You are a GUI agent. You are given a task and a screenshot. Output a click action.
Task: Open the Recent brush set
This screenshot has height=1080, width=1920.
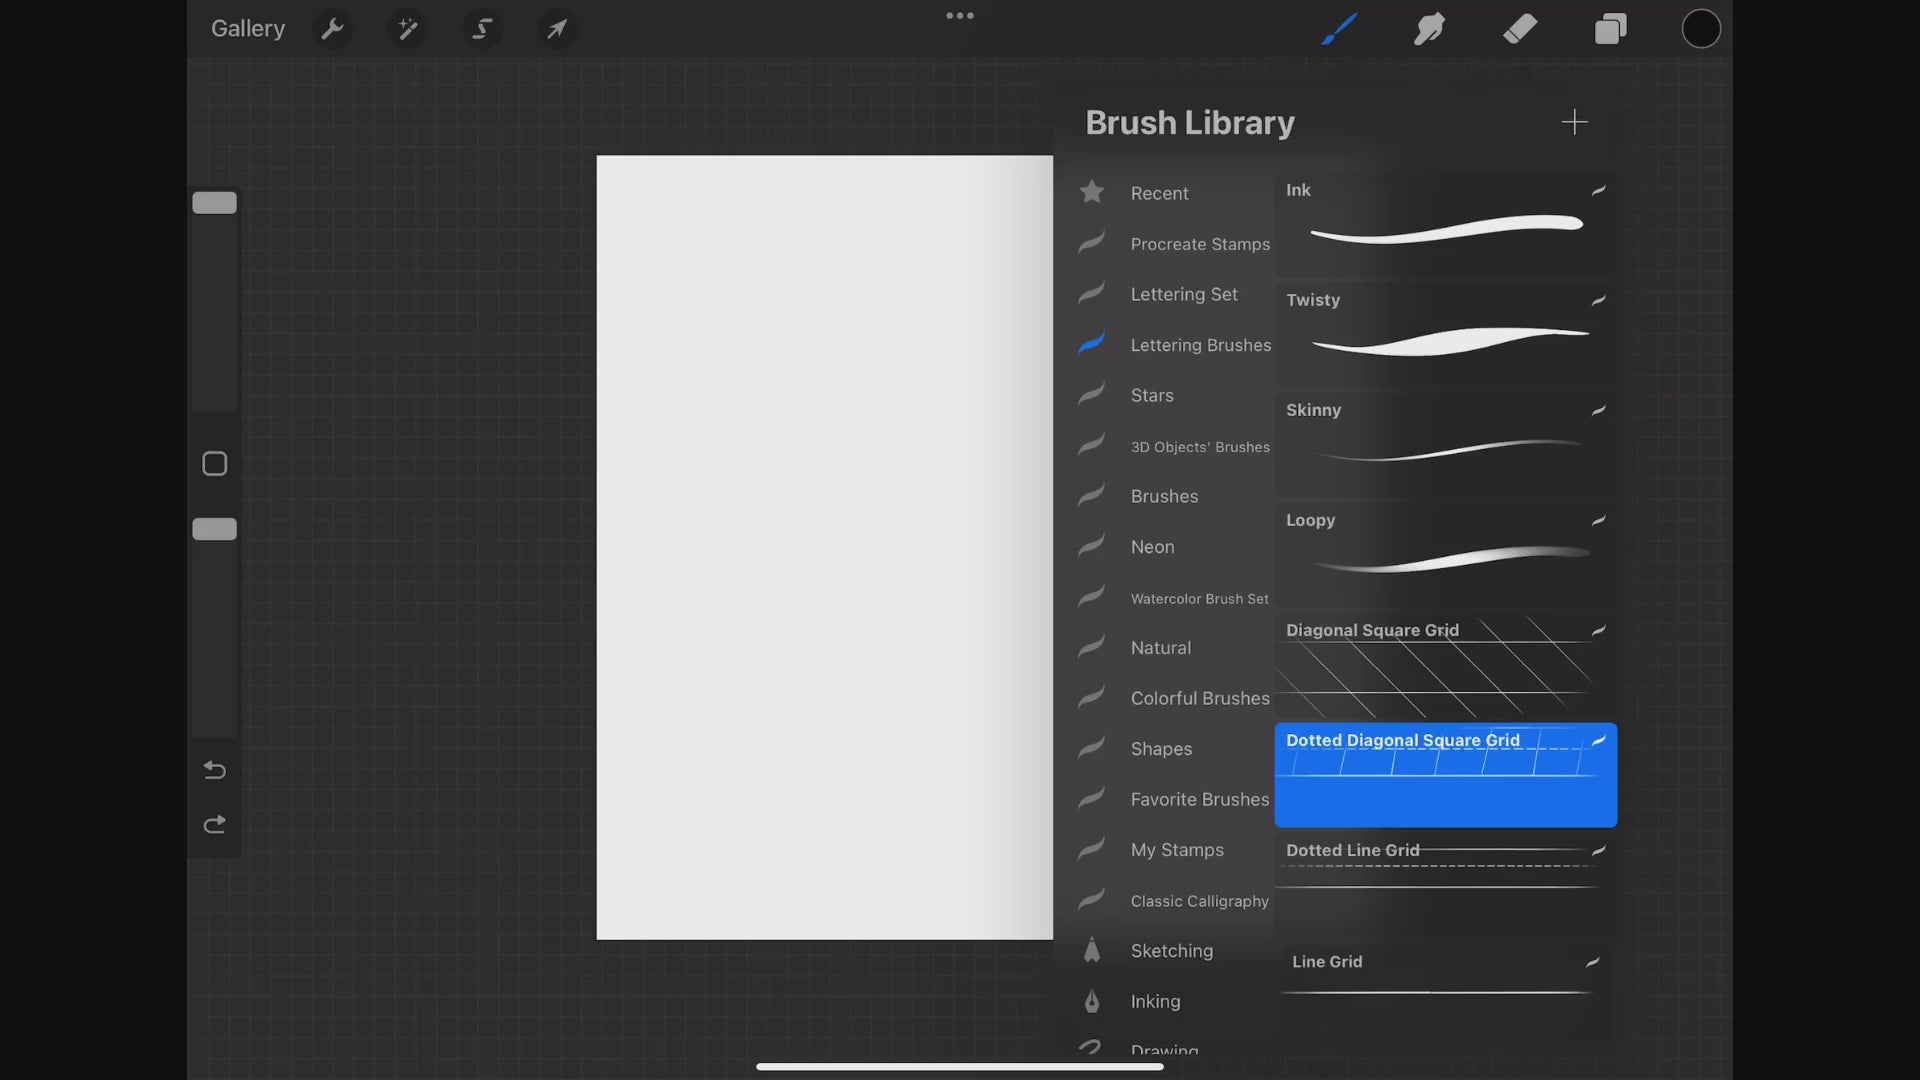(x=1159, y=193)
